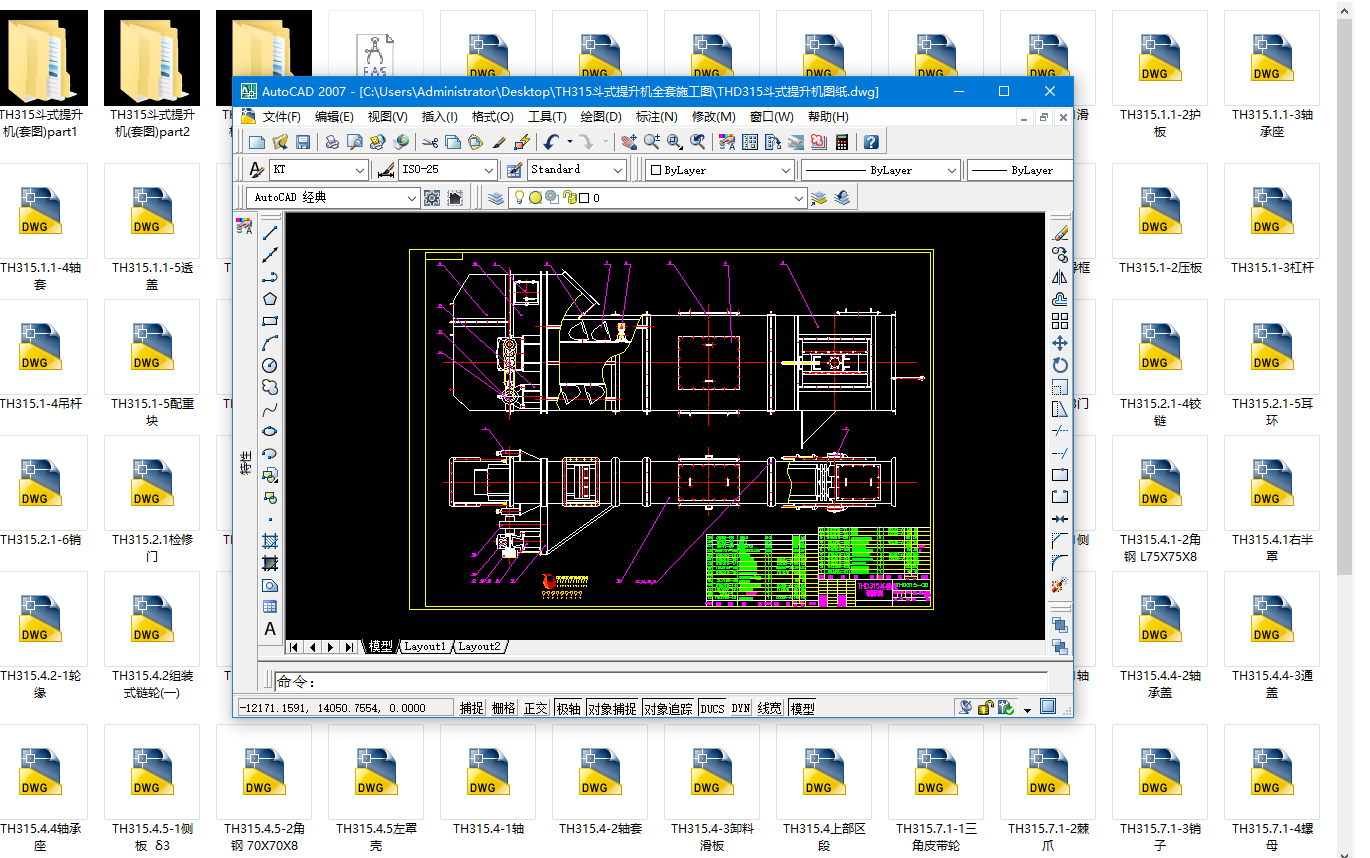Toggle 对象捕捉 object snap in status bar
This screenshot has height=858, width=1370.
[x=612, y=708]
